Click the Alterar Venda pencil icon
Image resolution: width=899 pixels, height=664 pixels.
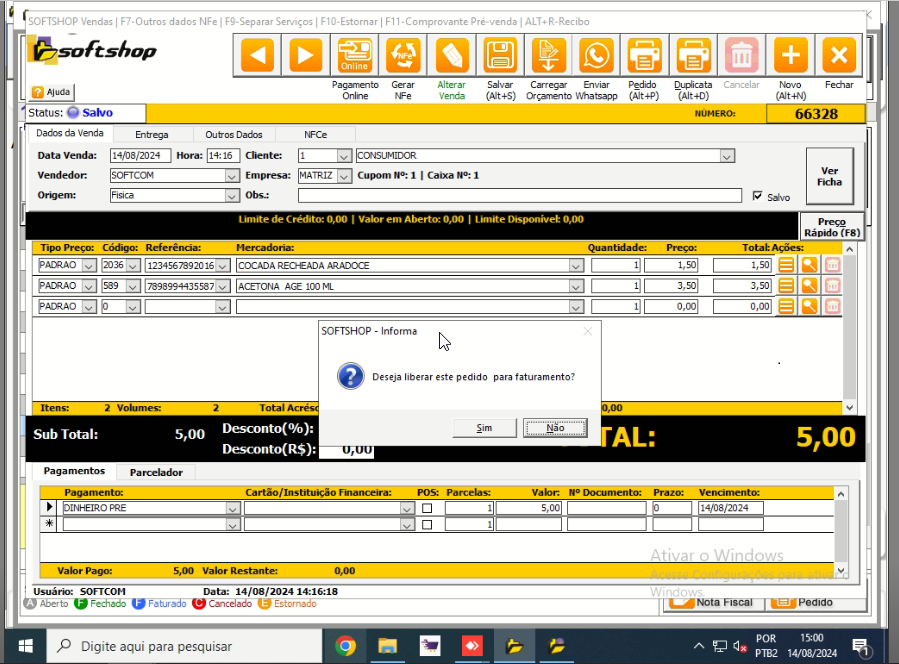pyautogui.click(x=451, y=55)
